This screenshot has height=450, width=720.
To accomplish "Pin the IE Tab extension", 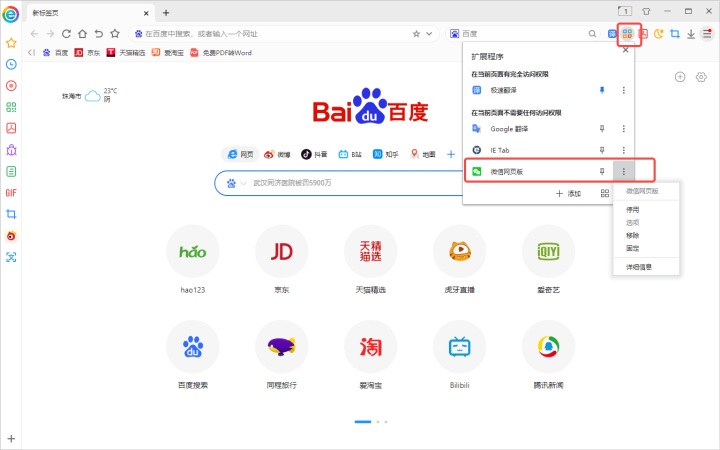I will pyautogui.click(x=602, y=150).
